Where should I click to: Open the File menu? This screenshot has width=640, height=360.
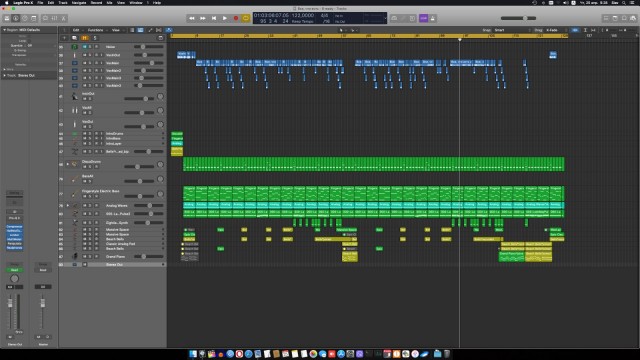(40, 2)
